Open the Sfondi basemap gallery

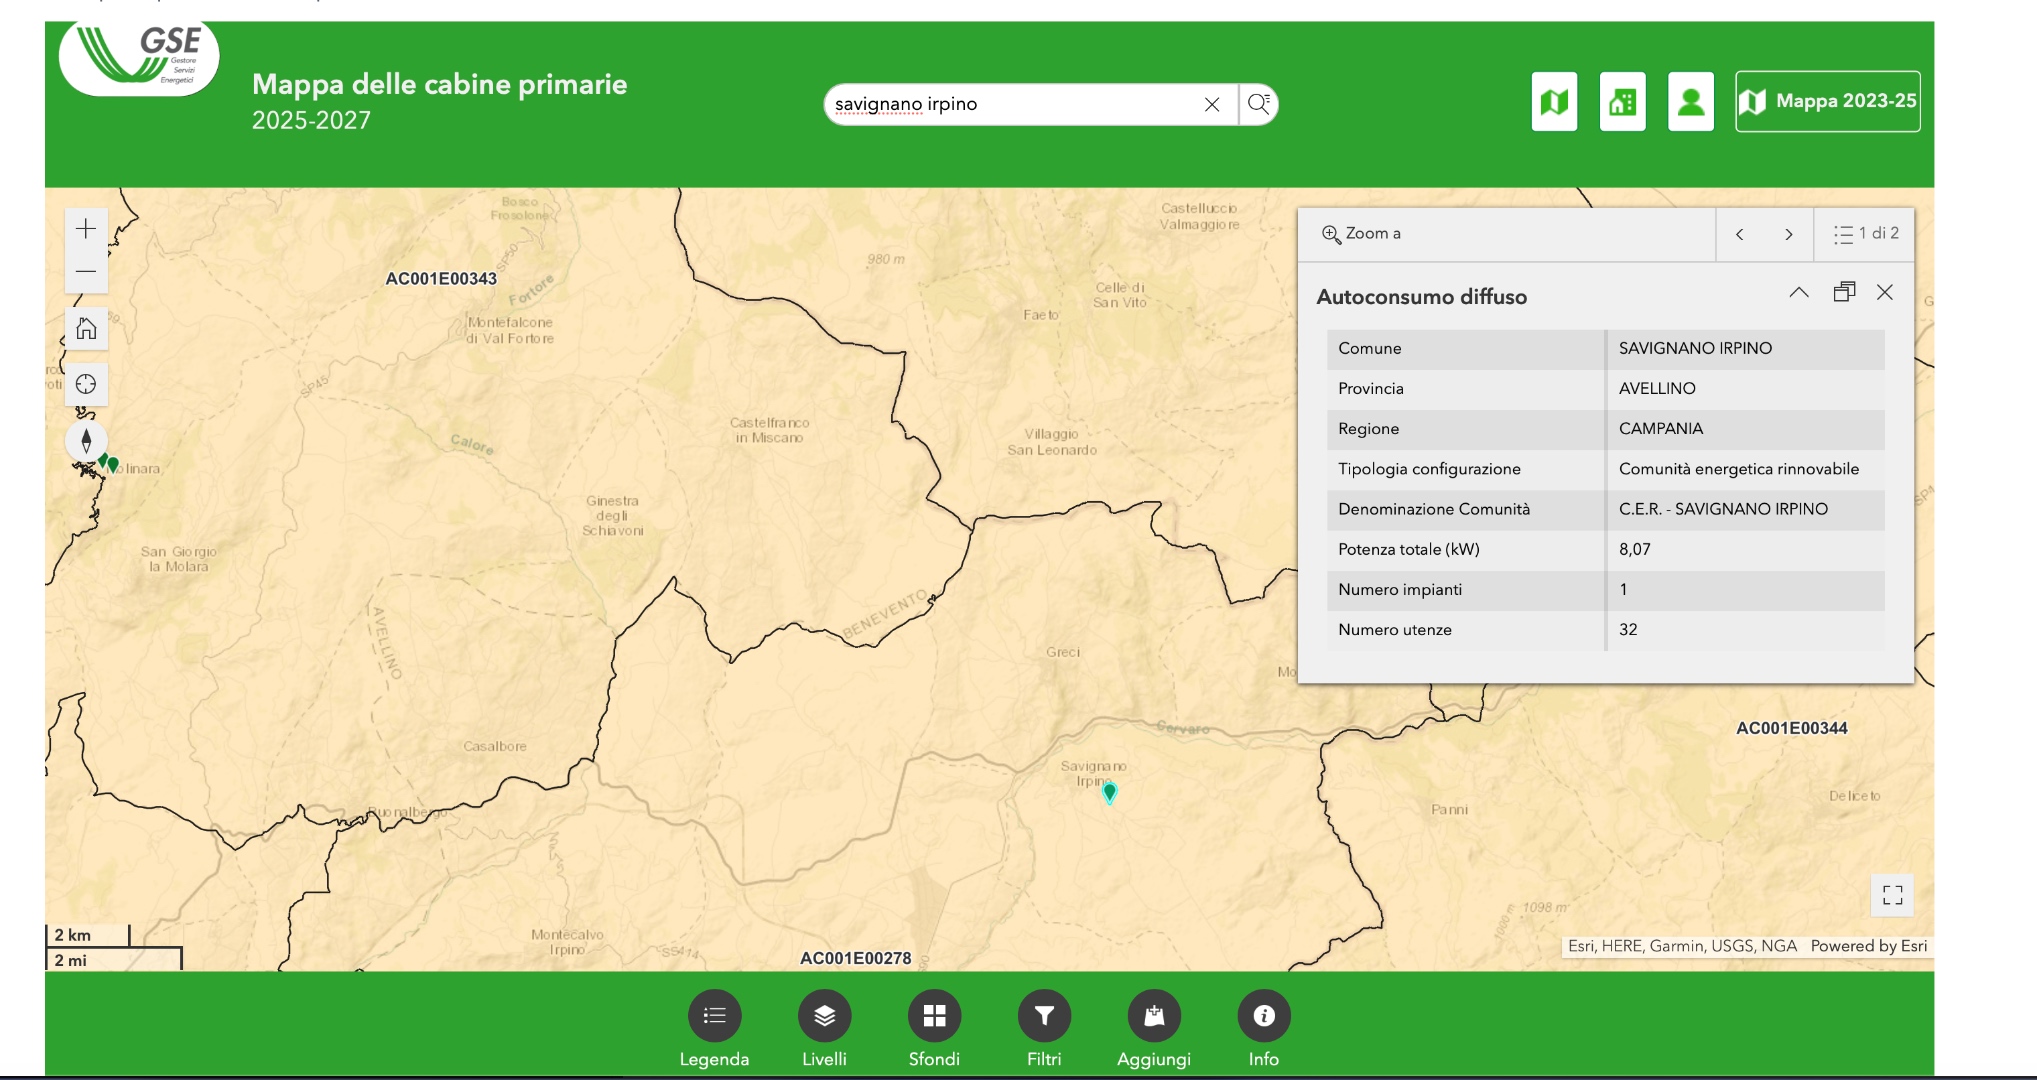click(934, 1016)
